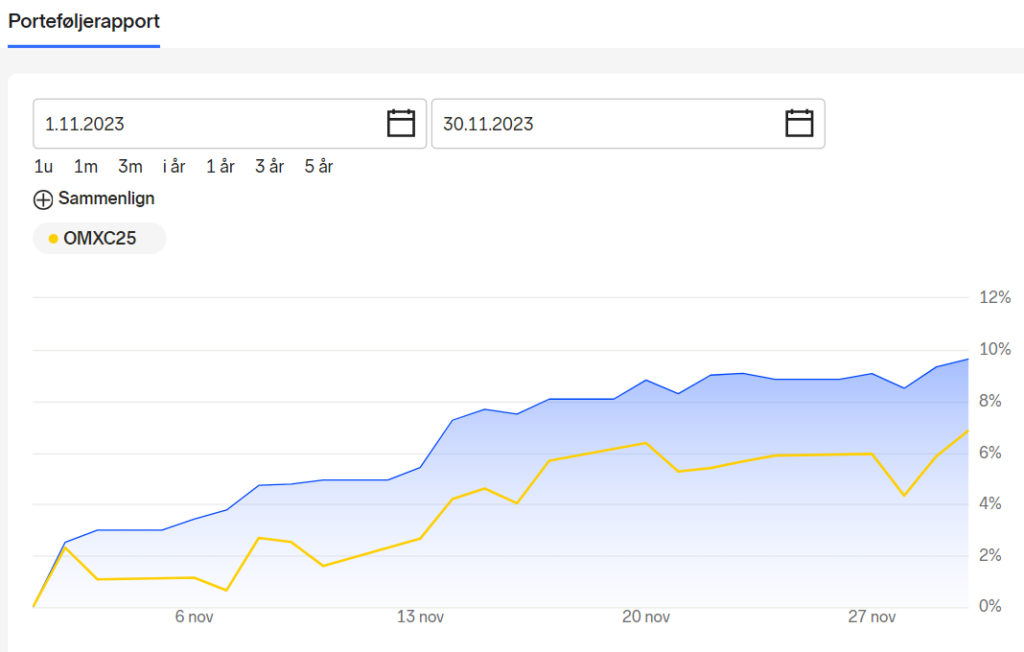The image size is (1024, 652).
Task: Select the 3m time range
Action: coord(130,167)
